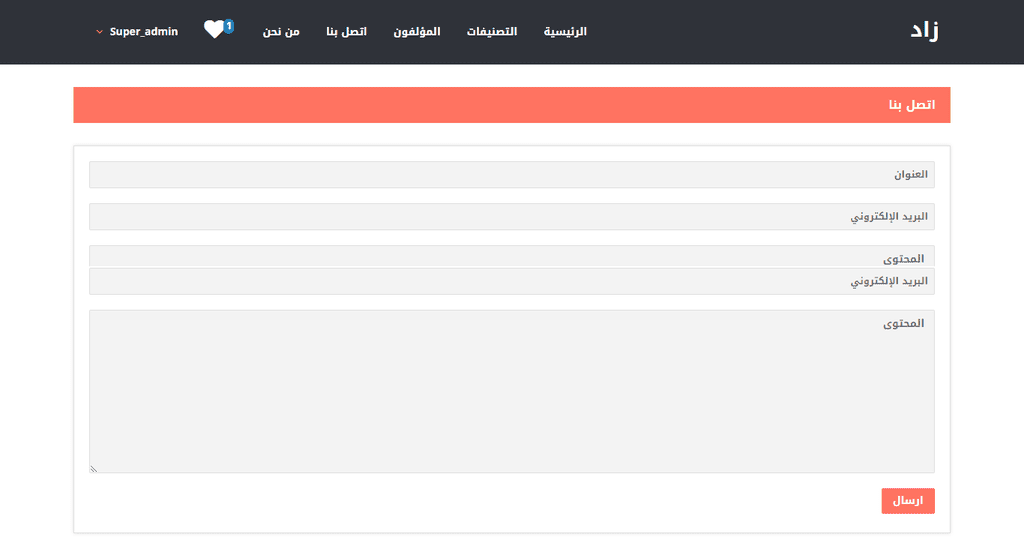The width and height of the screenshot is (1024, 549).
Task: Open the favorites heart icon
Action: point(214,29)
